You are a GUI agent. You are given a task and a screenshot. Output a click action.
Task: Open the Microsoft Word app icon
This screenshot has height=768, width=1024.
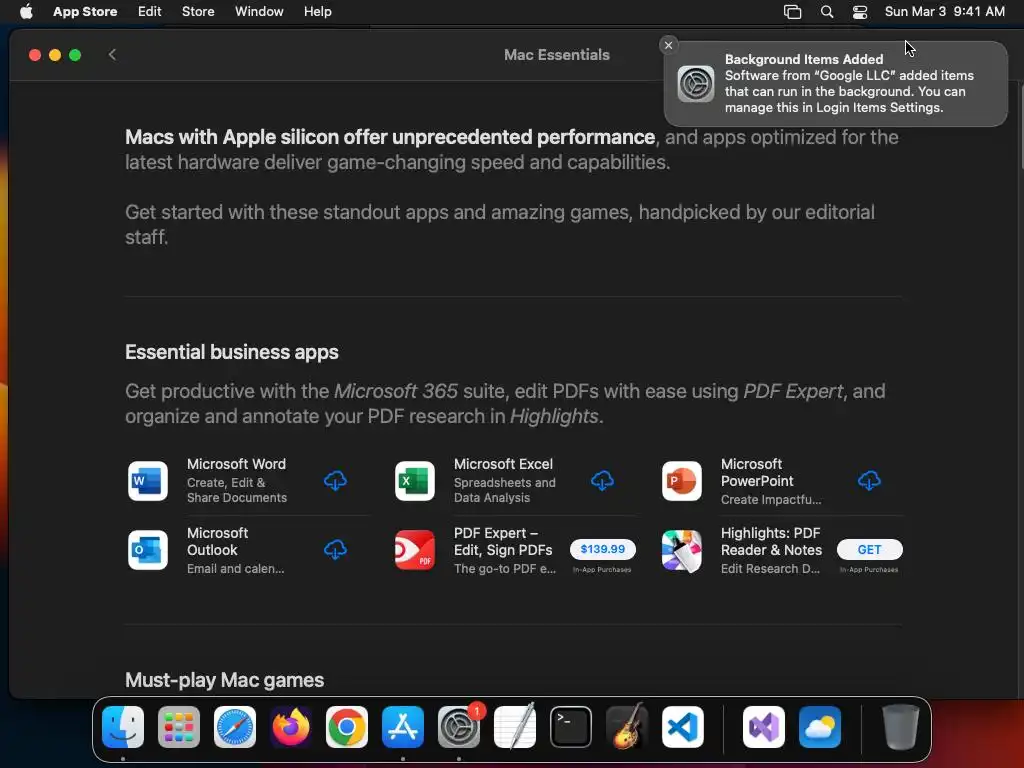(x=148, y=481)
